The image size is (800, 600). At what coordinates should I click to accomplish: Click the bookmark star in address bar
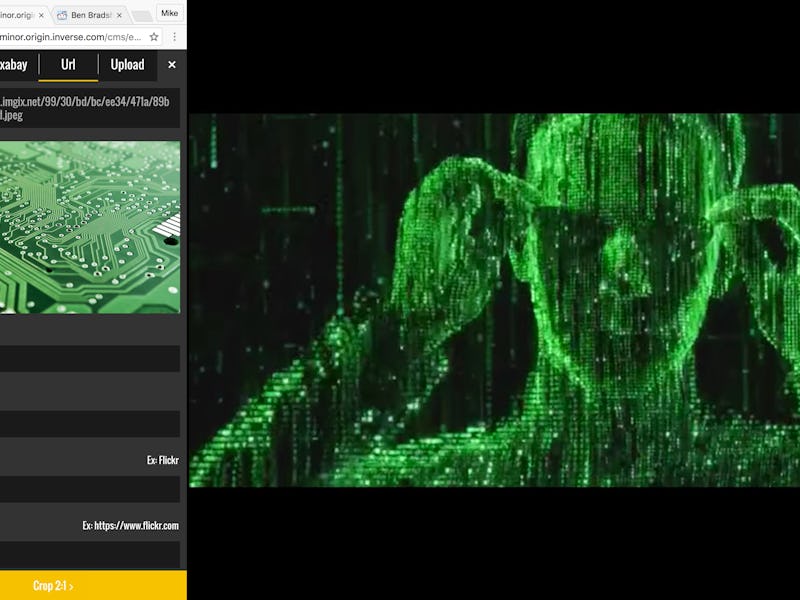[154, 37]
